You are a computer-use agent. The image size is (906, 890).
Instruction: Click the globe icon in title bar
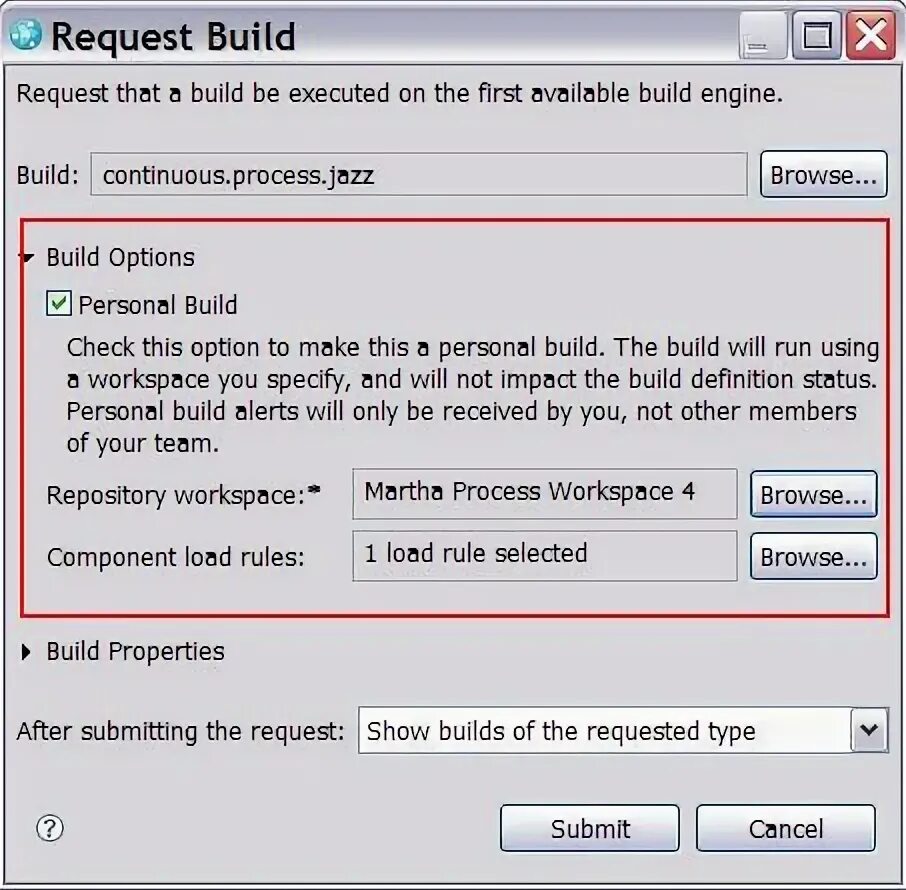[x=25, y=35]
